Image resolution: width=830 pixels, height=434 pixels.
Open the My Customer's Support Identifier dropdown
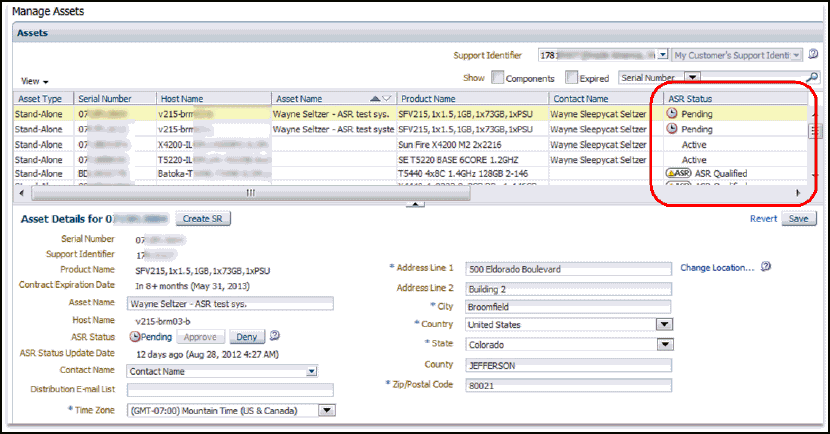tap(797, 55)
